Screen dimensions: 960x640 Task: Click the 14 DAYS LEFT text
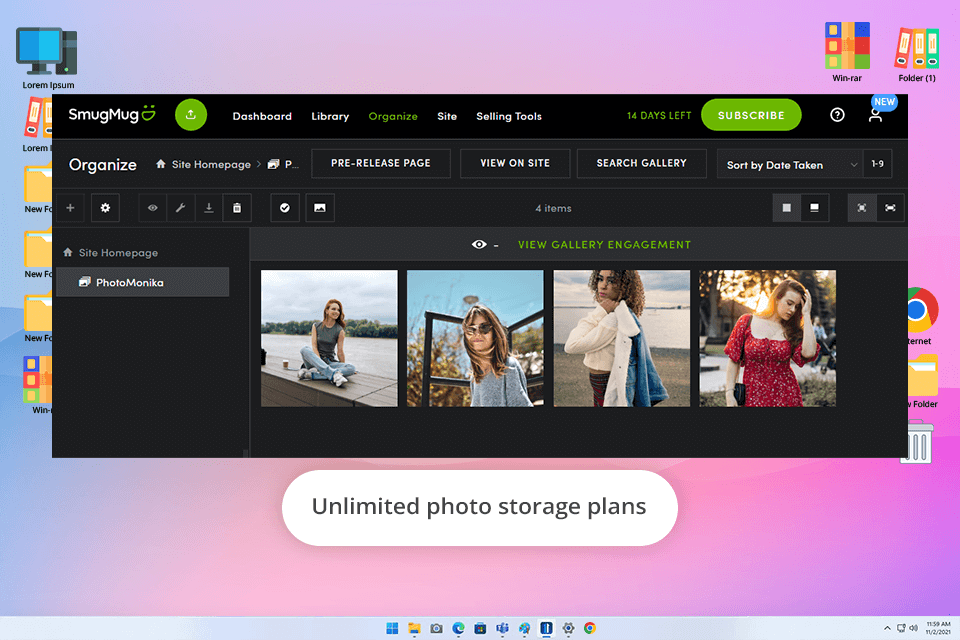click(659, 116)
